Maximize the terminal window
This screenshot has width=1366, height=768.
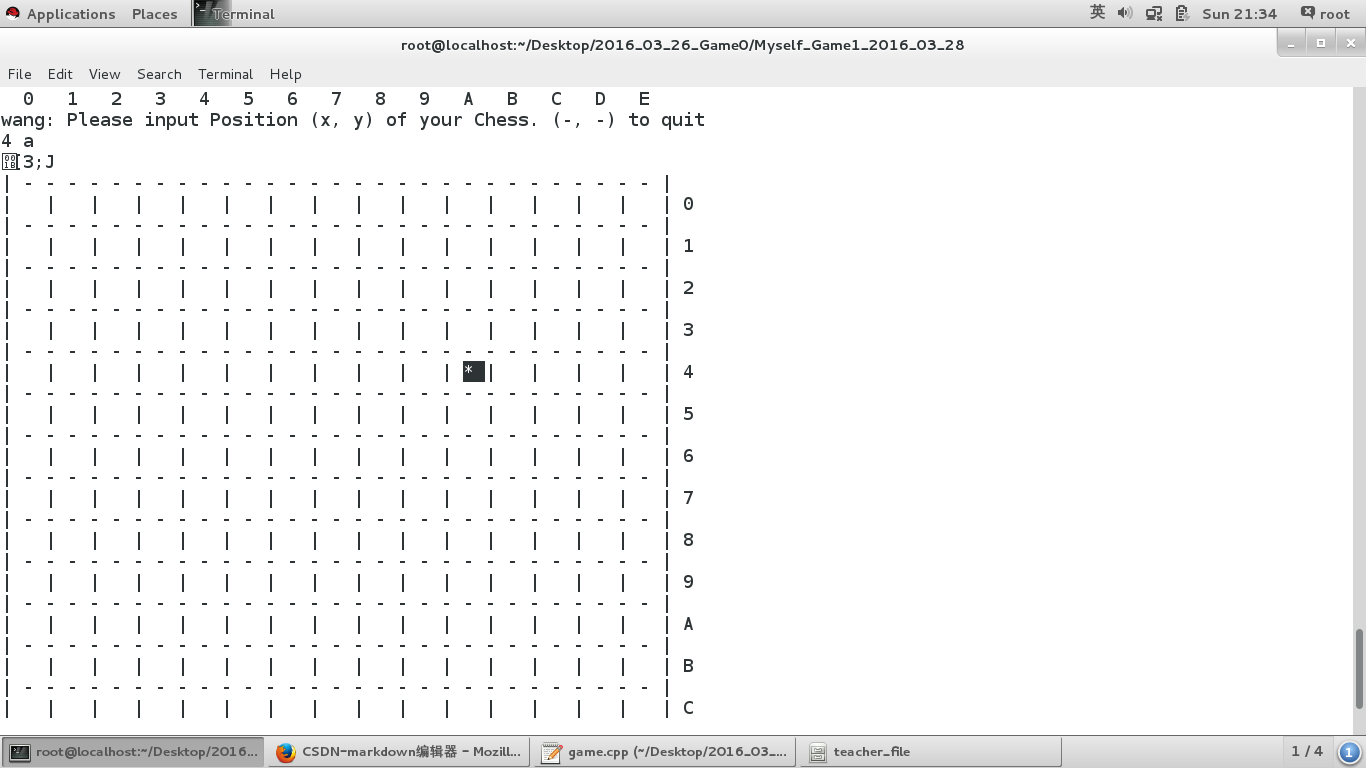coord(1321,44)
